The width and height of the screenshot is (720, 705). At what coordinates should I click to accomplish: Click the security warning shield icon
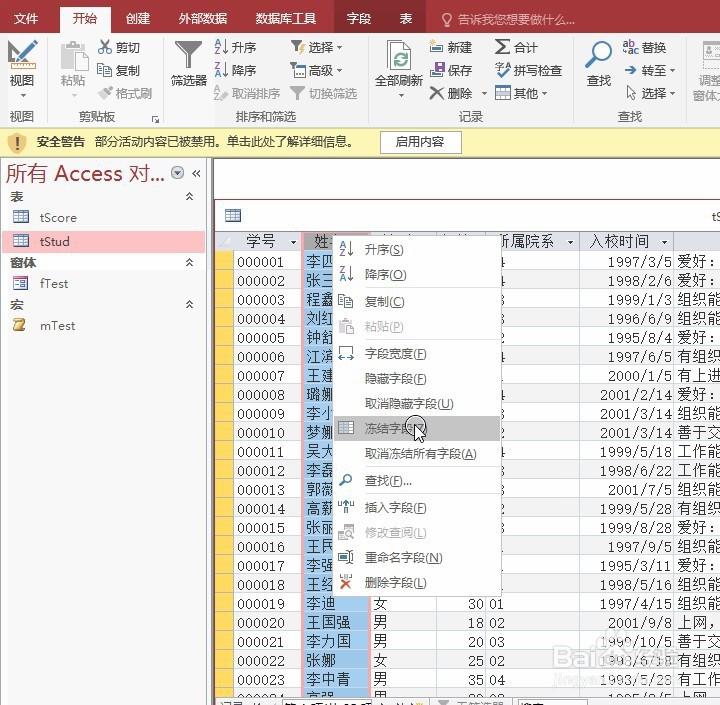17,142
